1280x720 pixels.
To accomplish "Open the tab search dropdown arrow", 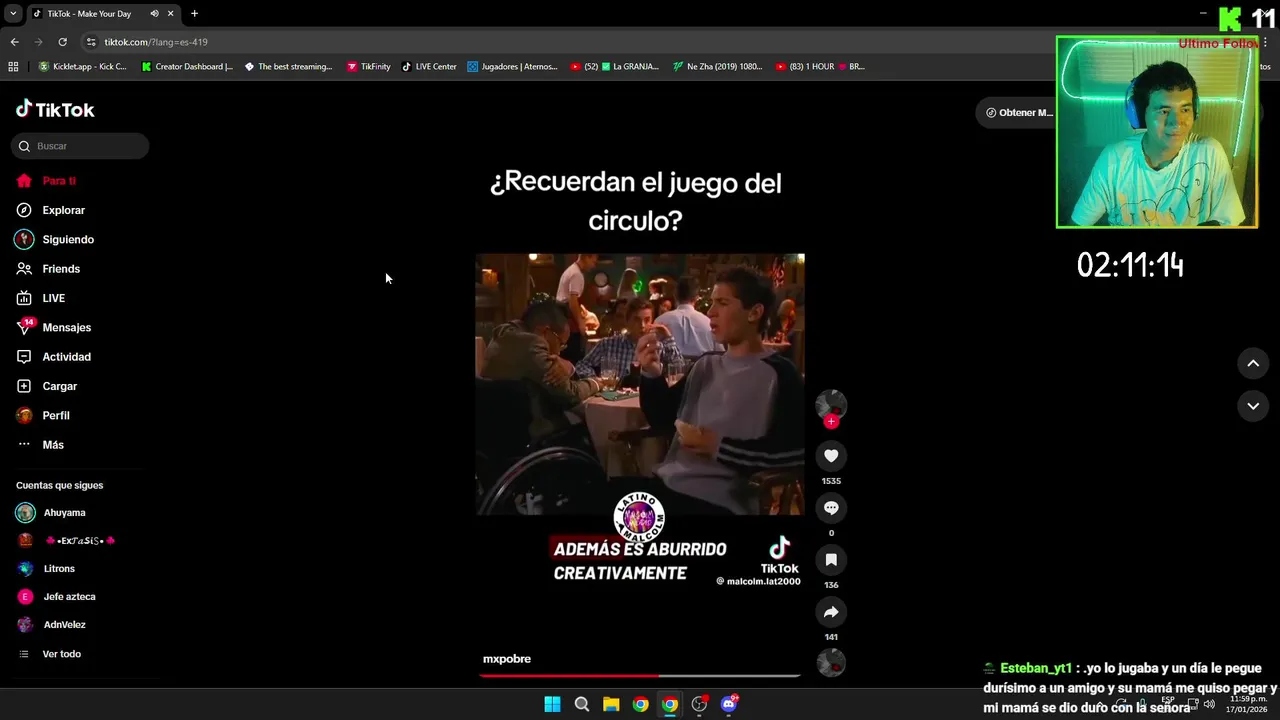I will coord(13,14).
